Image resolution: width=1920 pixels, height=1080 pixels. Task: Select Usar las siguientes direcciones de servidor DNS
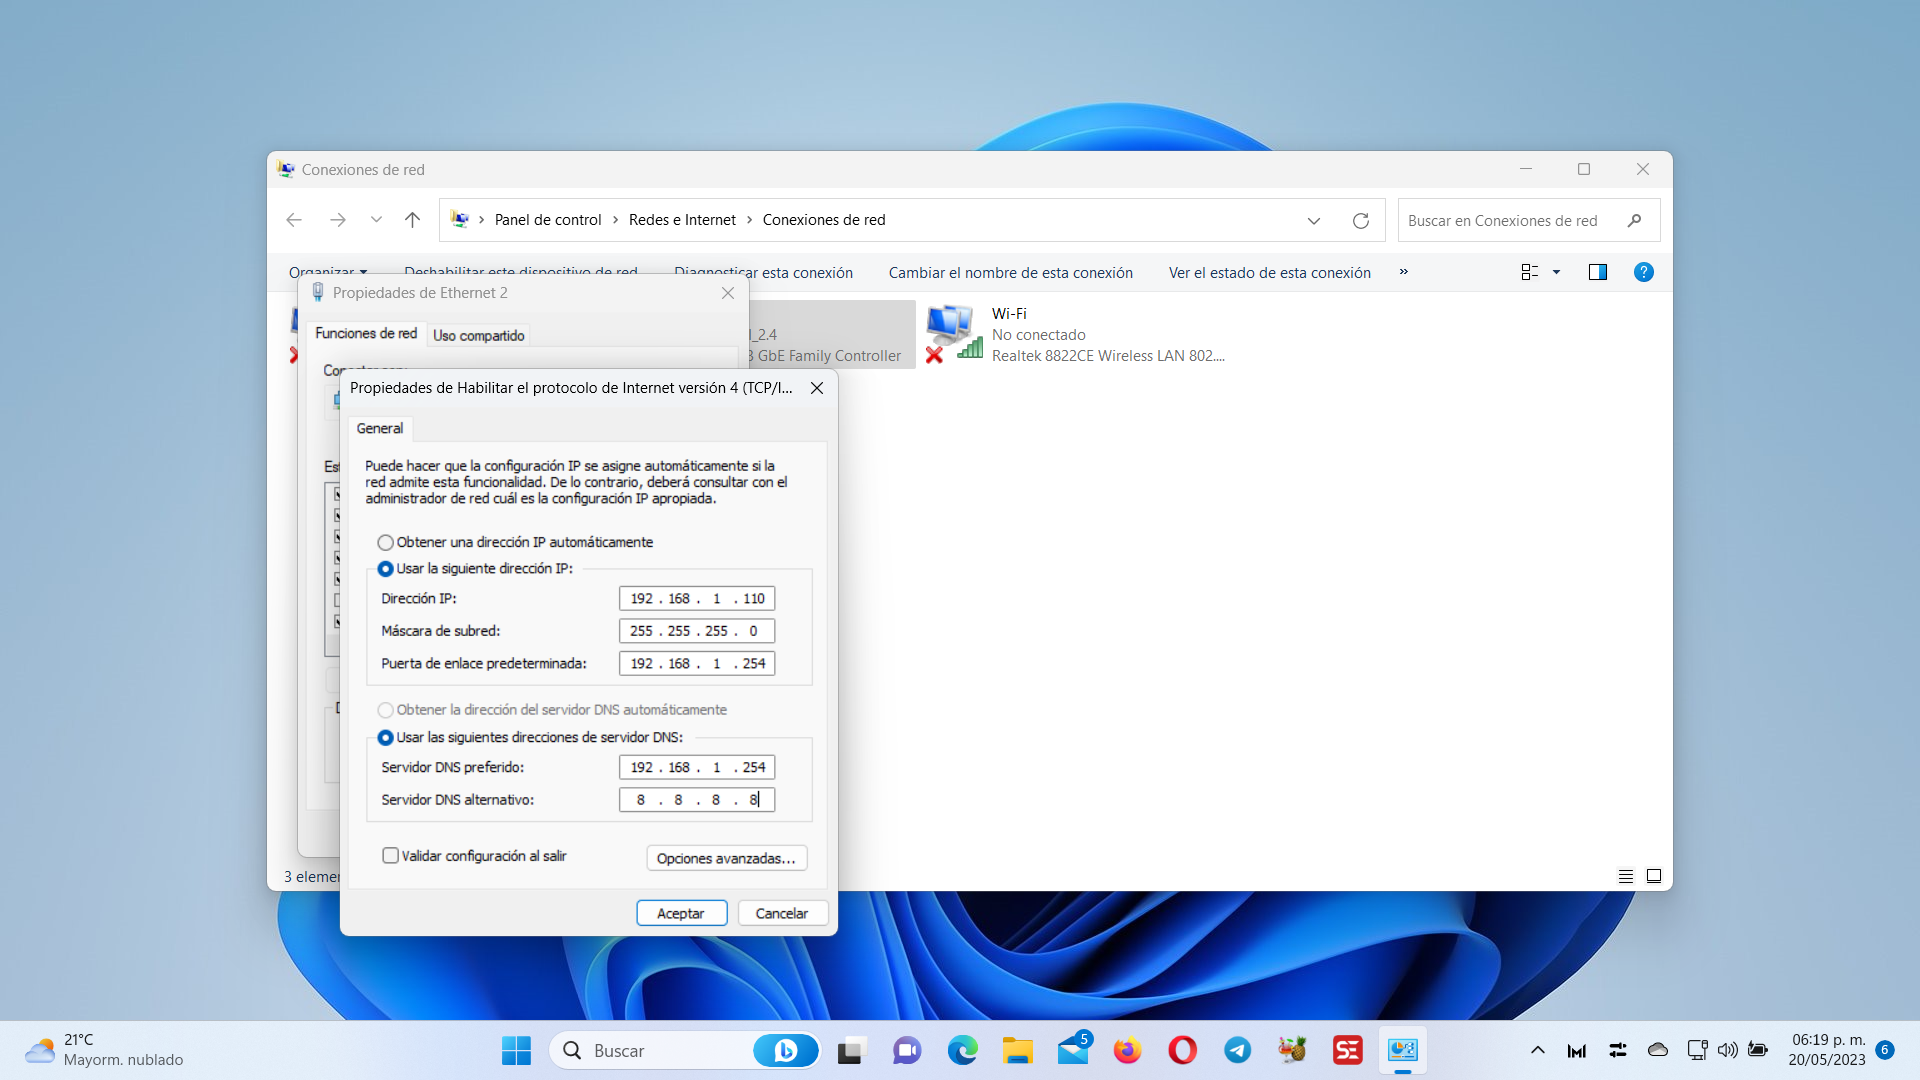click(x=385, y=738)
